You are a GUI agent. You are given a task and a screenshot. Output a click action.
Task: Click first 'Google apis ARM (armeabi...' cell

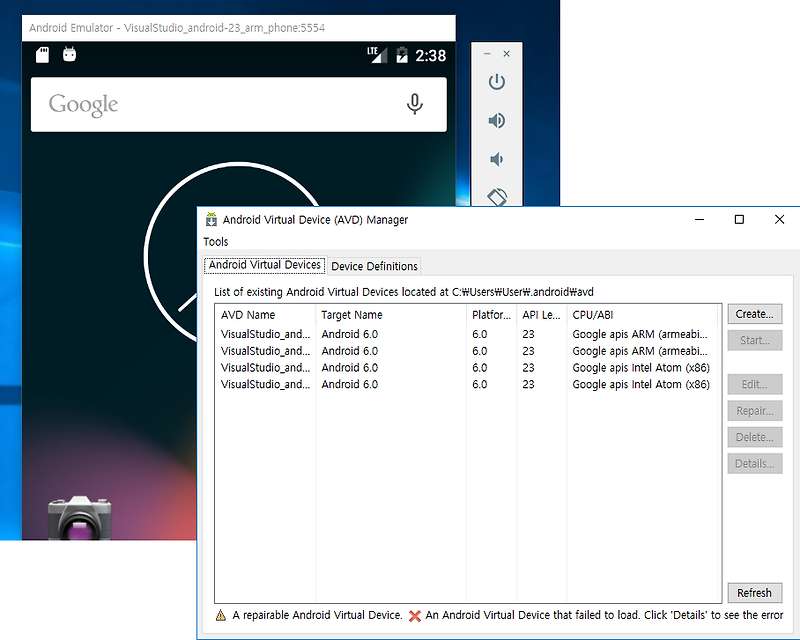coord(640,334)
